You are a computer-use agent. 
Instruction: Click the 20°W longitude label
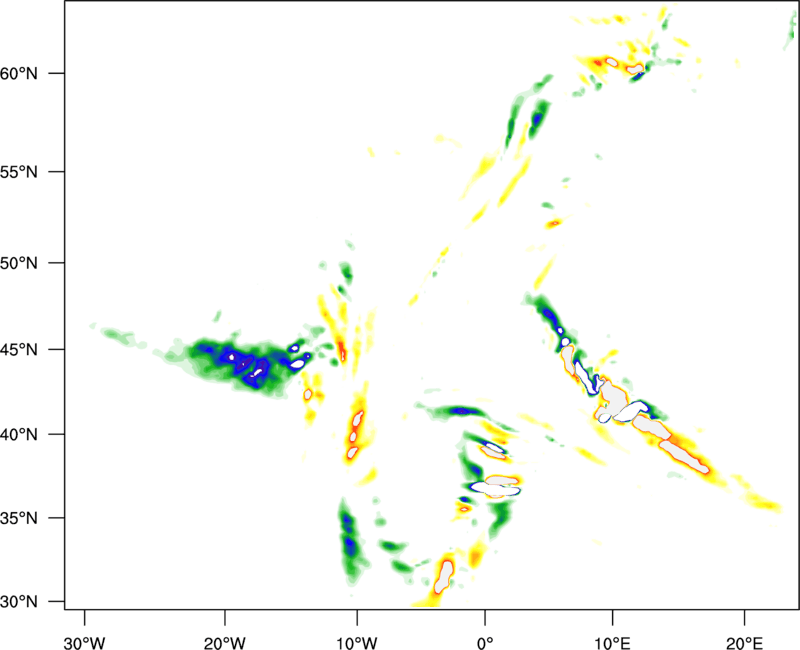point(224,643)
